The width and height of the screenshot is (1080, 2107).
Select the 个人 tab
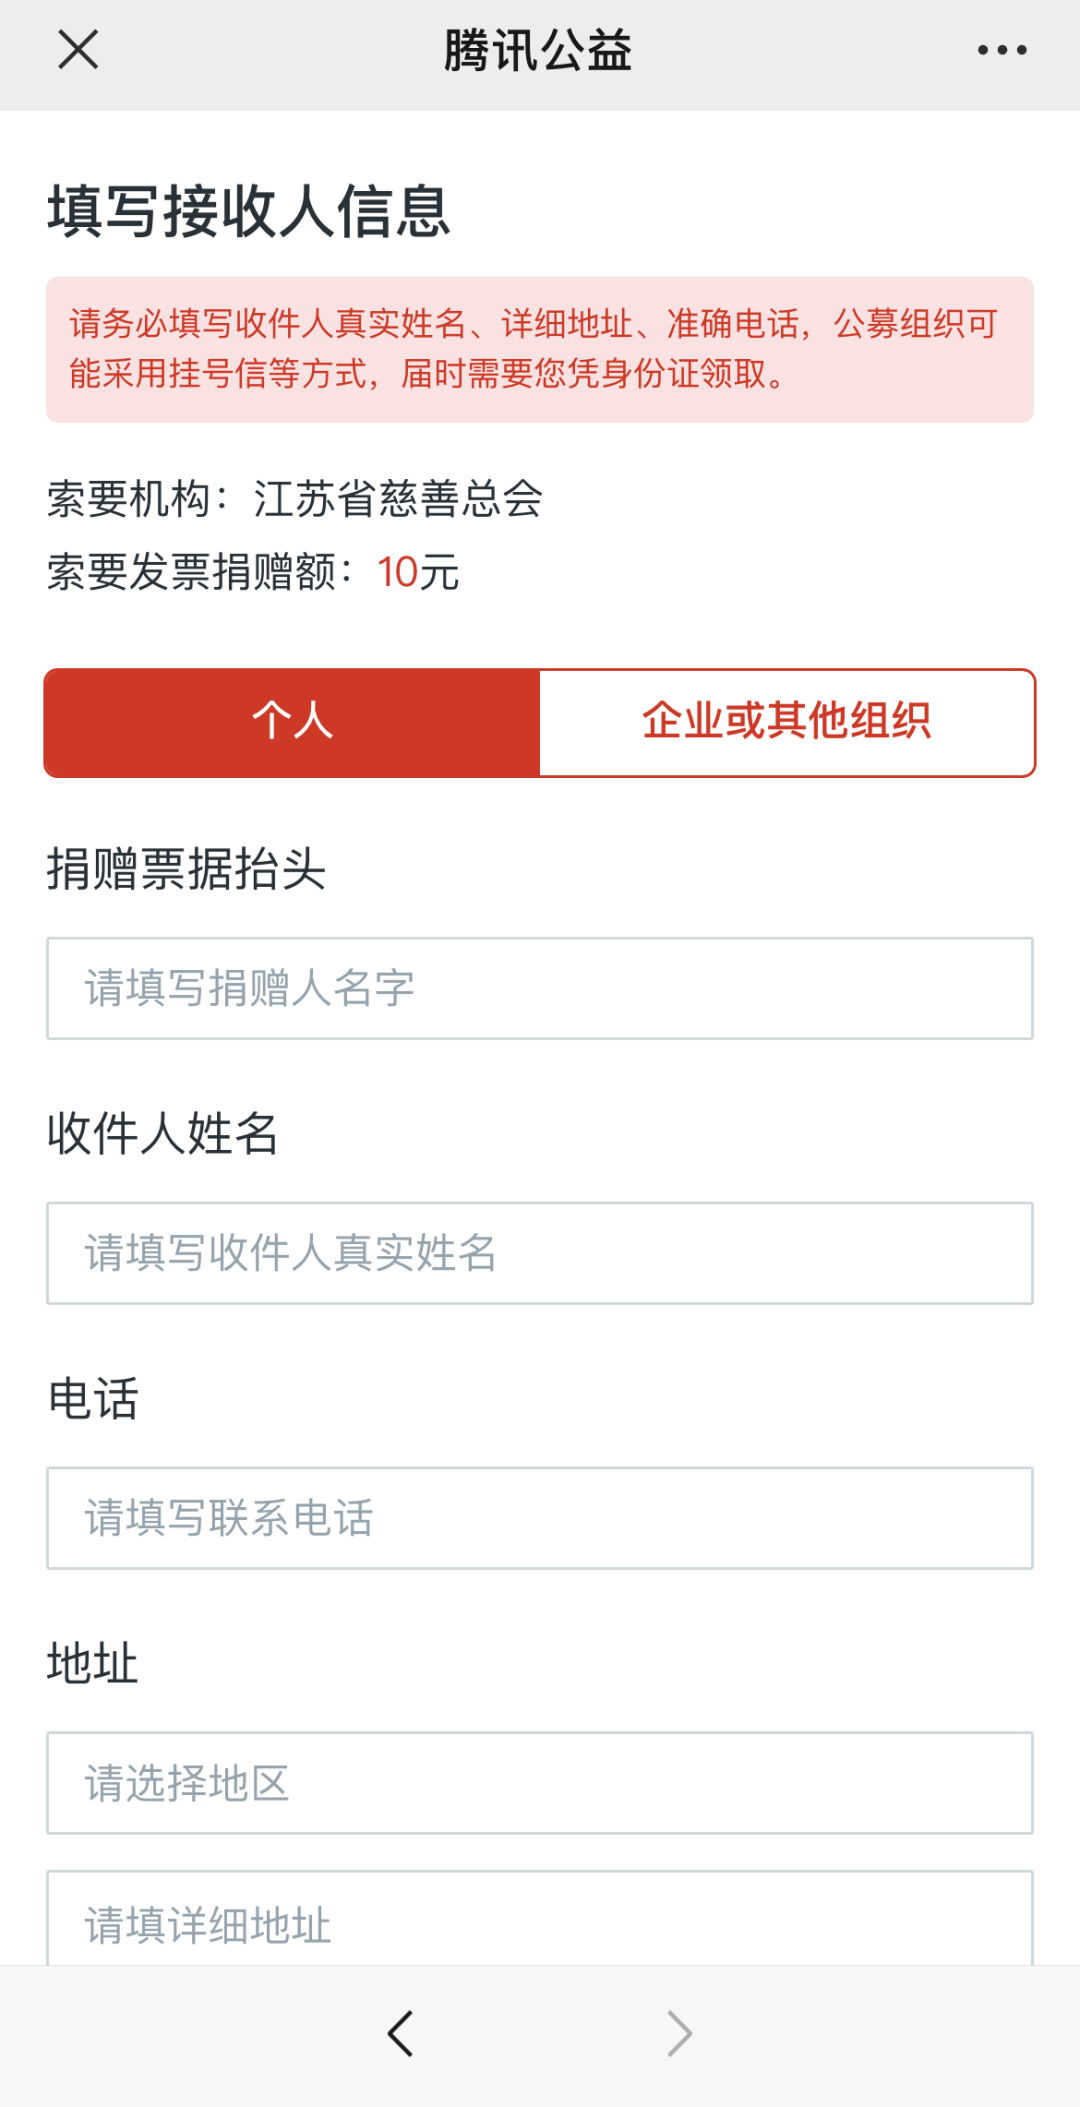click(292, 722)
